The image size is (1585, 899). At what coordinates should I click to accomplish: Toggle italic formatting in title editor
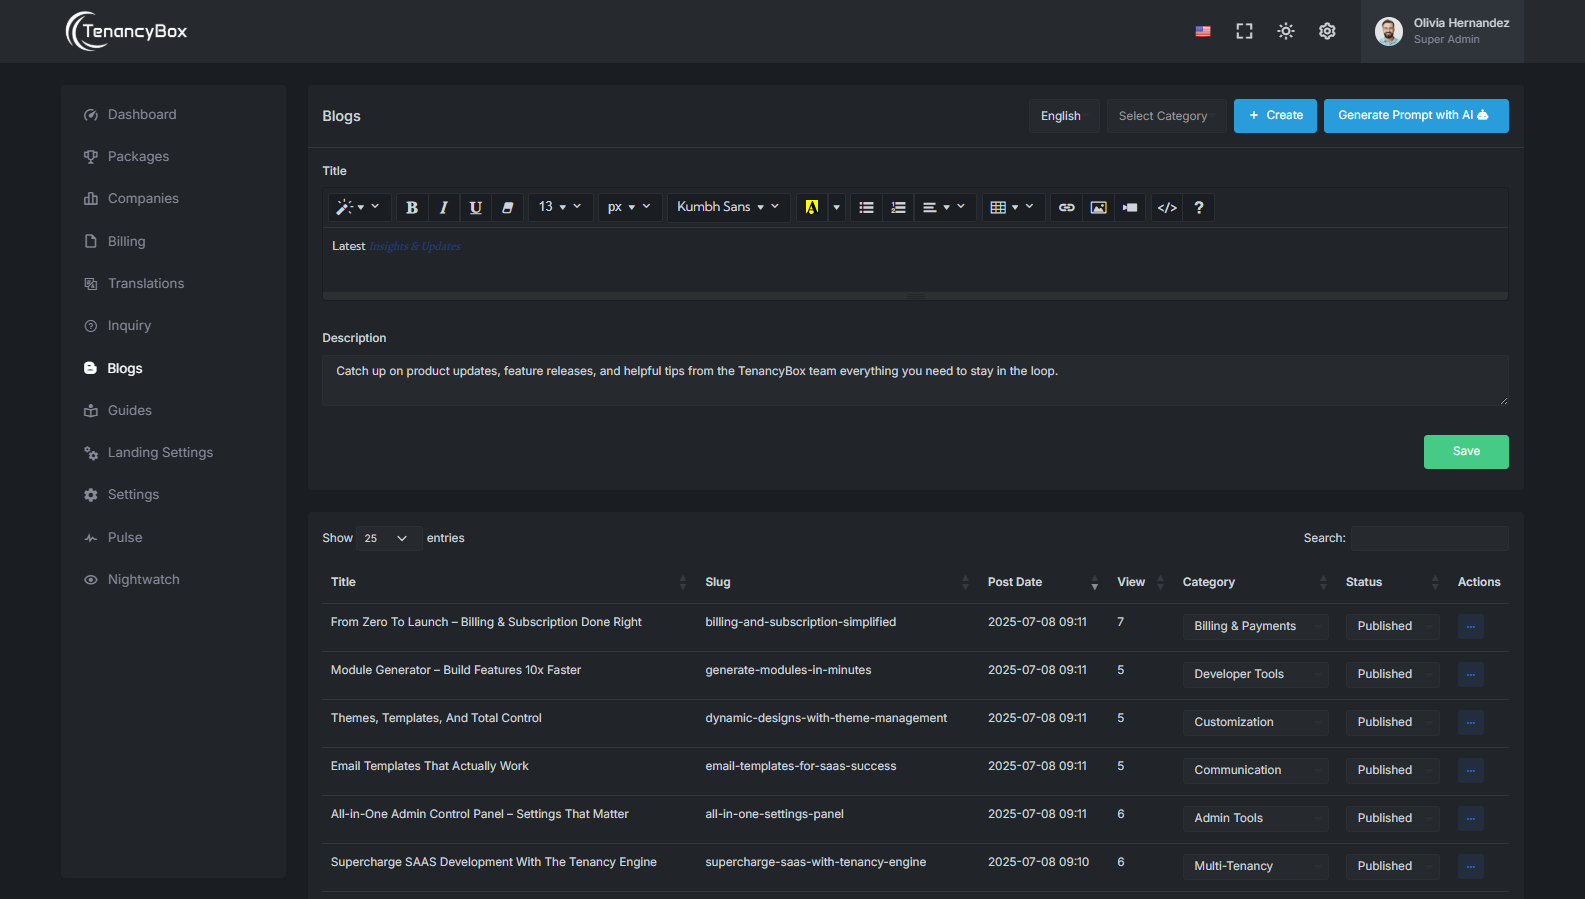pyautogui.click(x=444, y=207)
